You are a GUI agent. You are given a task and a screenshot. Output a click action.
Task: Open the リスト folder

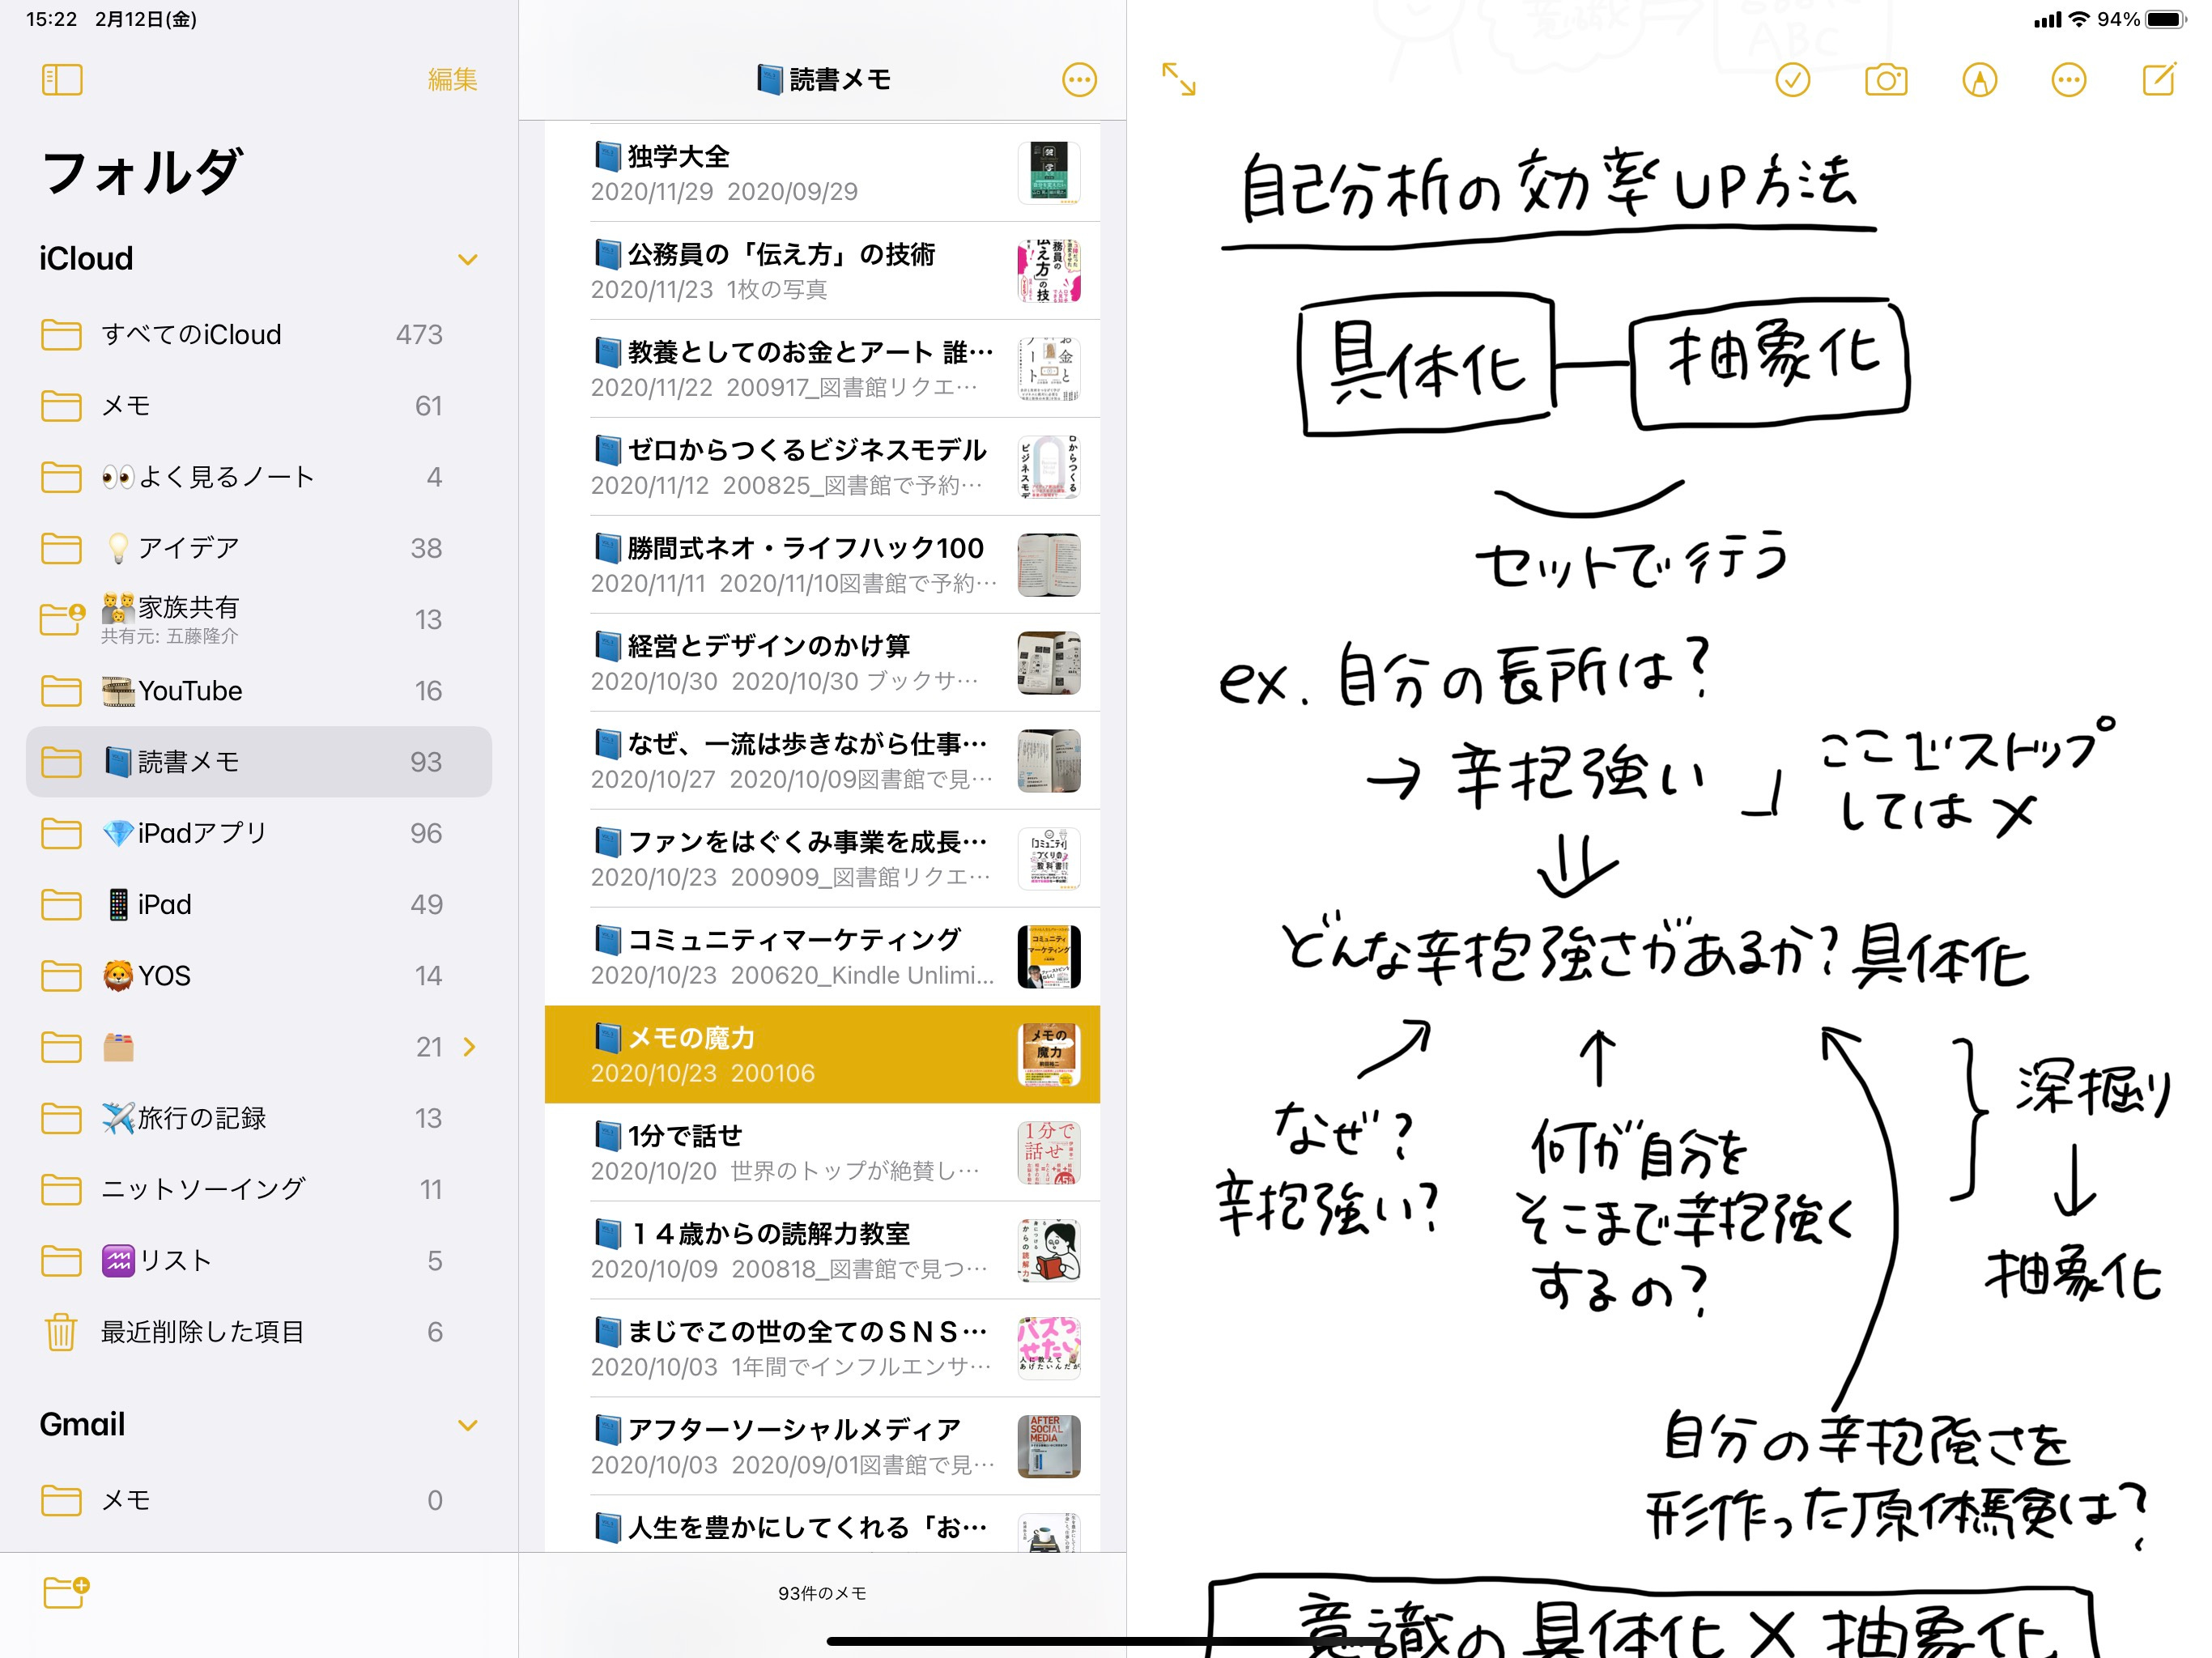(x=259, y=1260)
